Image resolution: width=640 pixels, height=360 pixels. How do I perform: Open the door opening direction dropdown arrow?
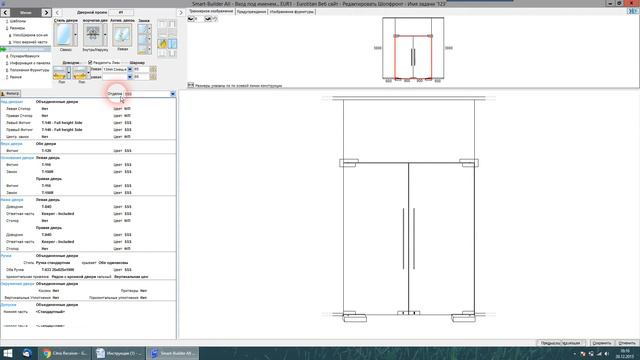coord(105,35)
